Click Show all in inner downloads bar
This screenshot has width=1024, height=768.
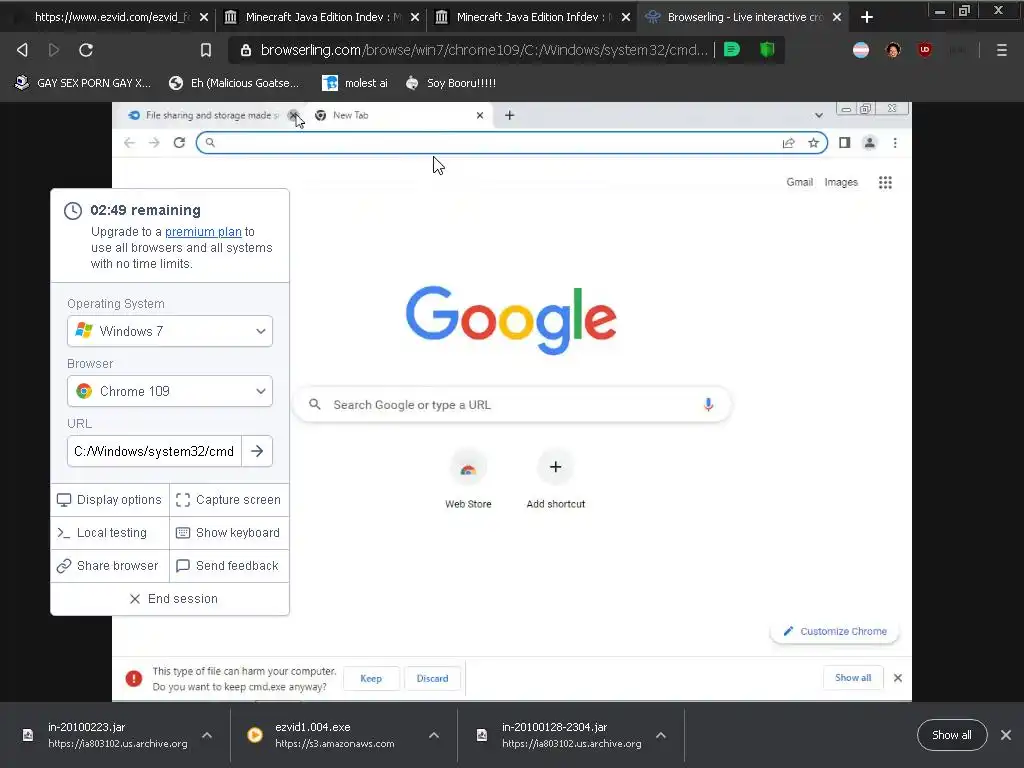(853, 678)
